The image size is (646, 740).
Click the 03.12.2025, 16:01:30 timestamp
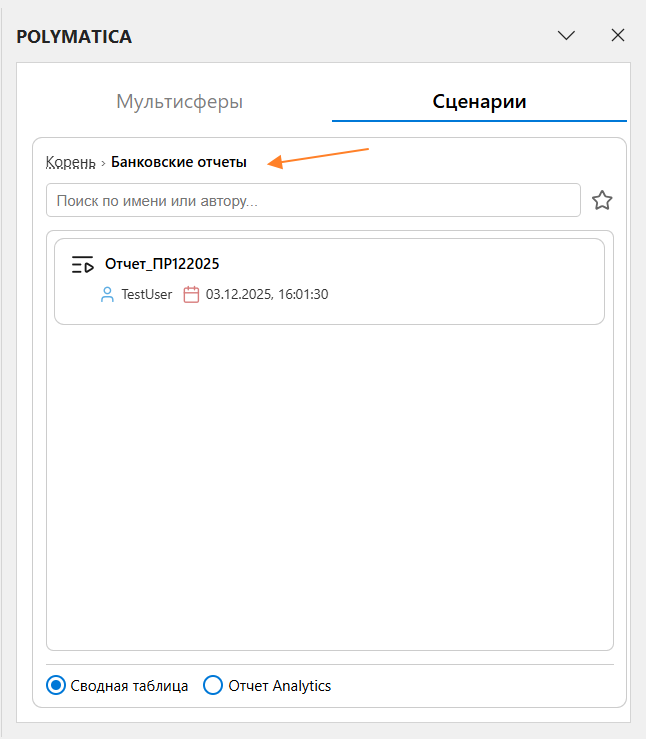click(267, 295)
